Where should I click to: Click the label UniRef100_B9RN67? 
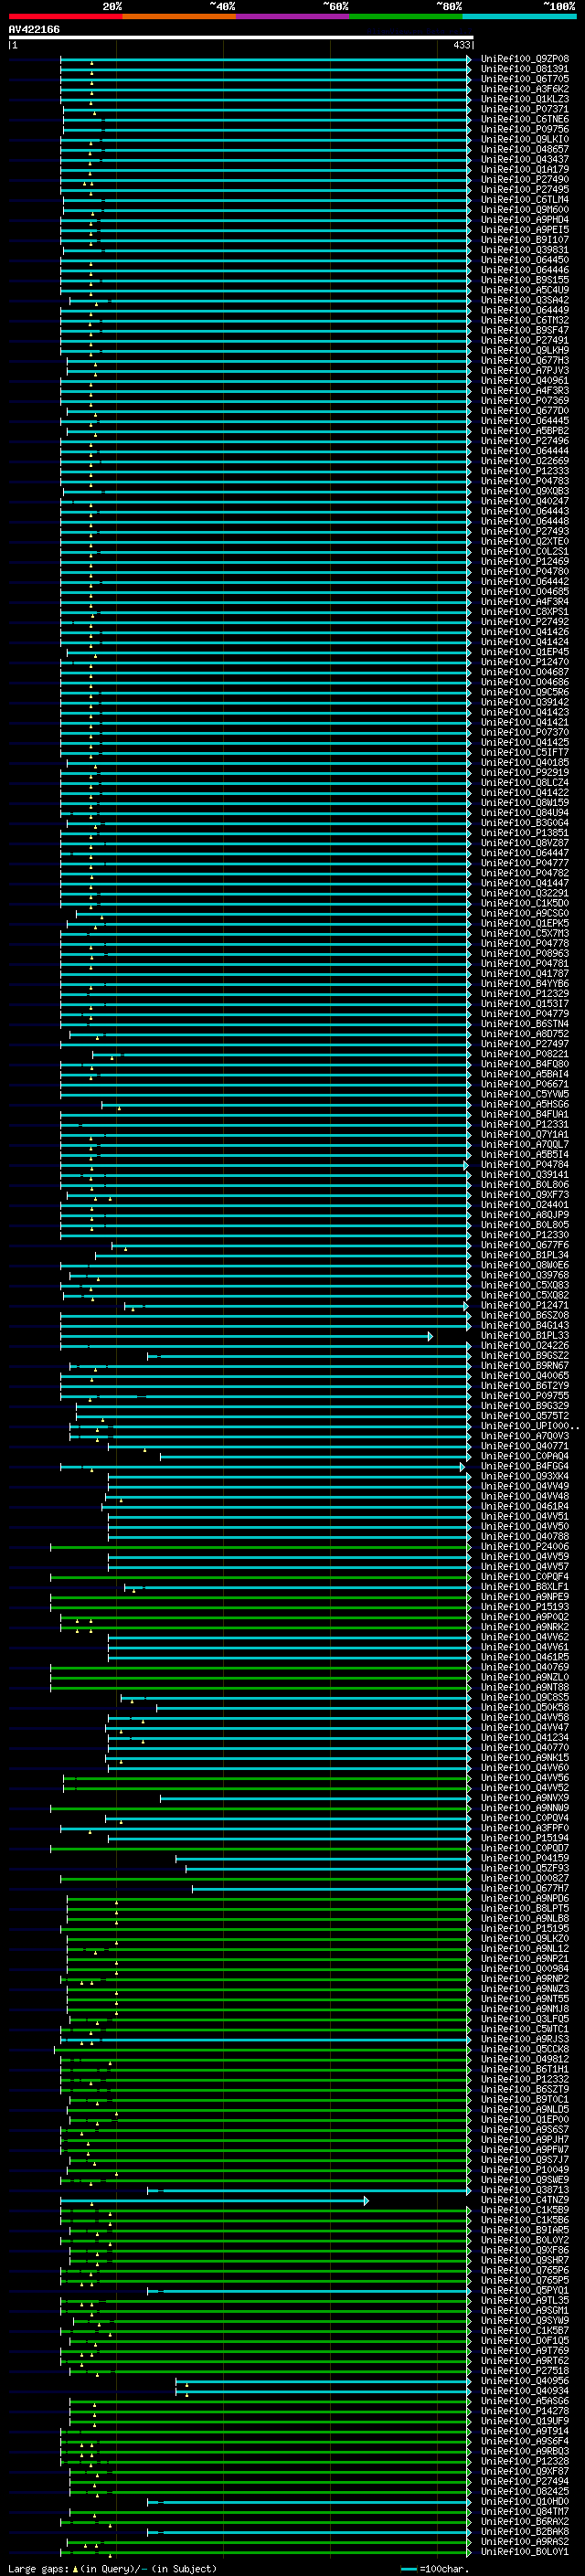525,1365
